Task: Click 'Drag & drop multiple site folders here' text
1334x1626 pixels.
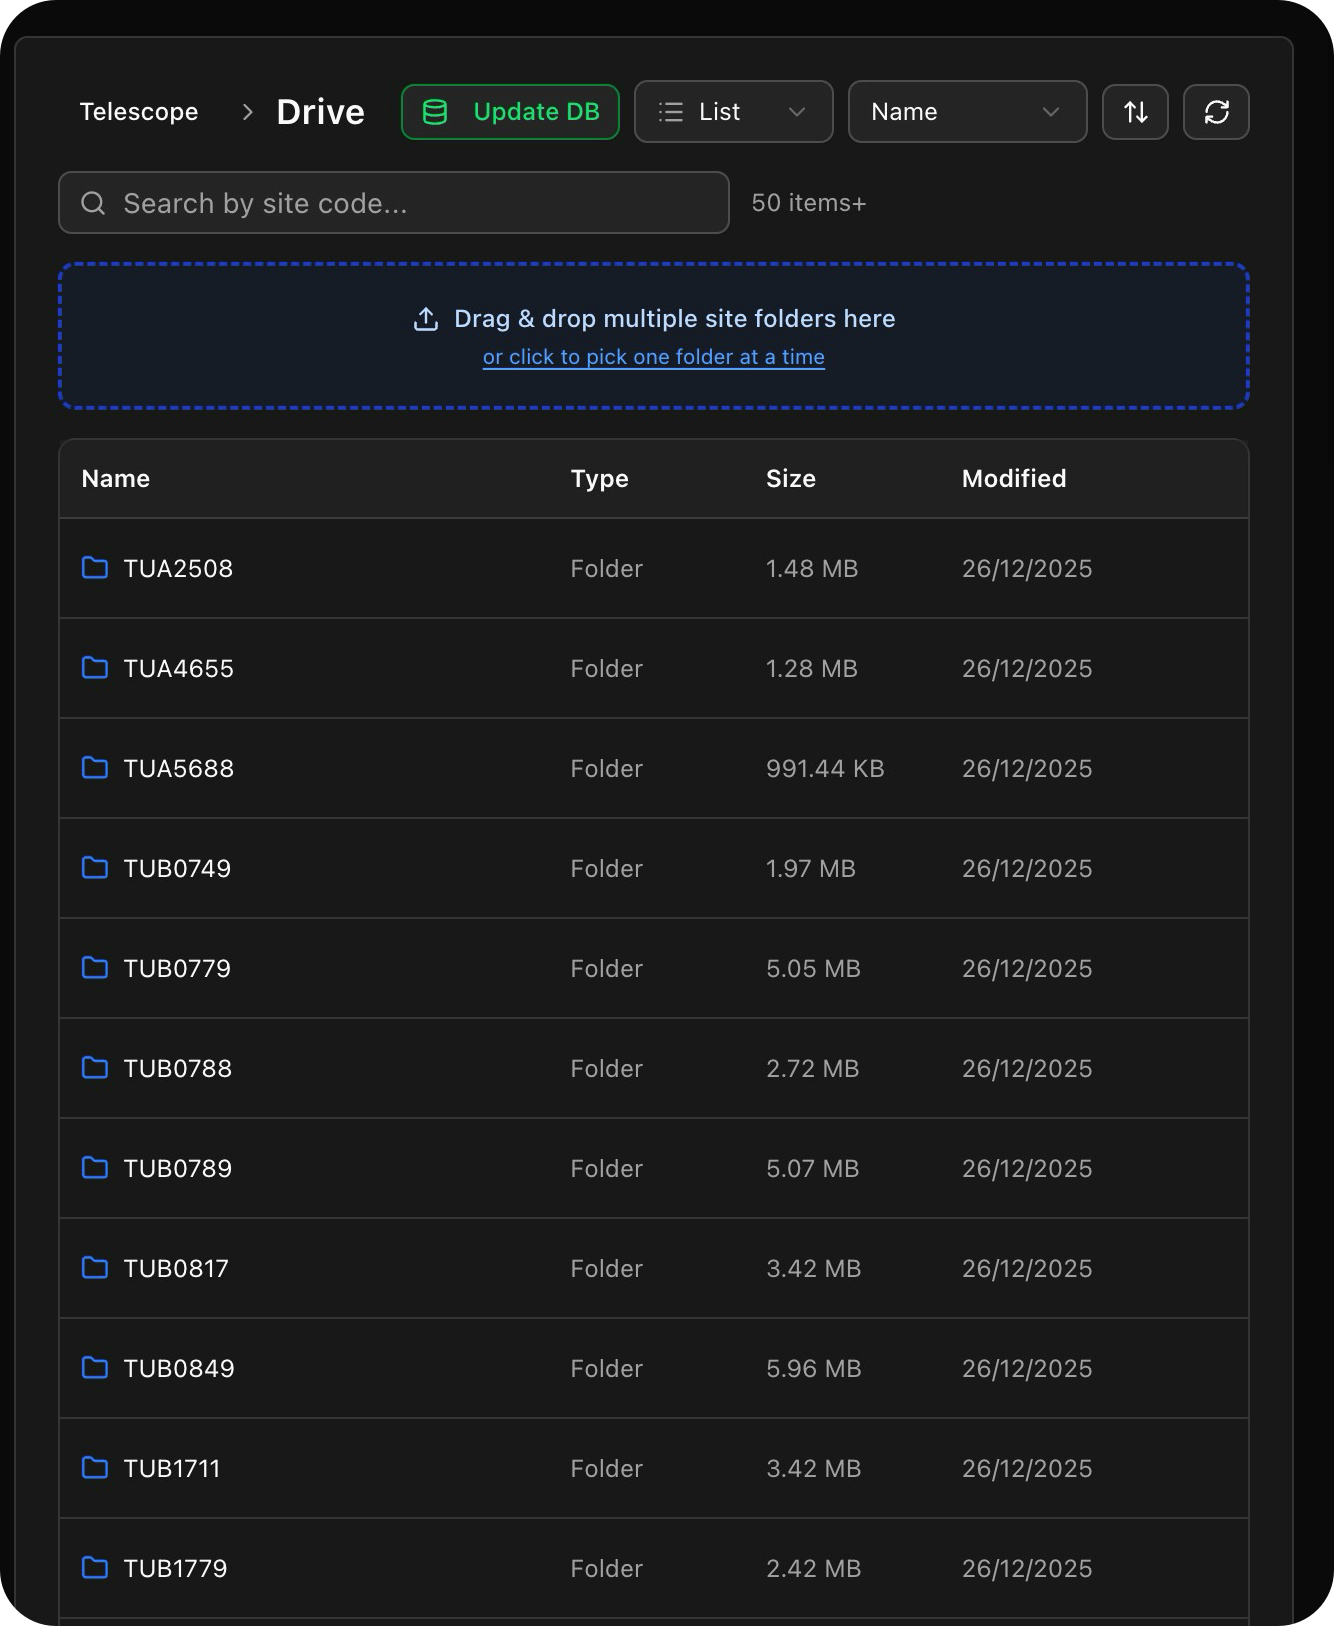Action: click(675, 319)
